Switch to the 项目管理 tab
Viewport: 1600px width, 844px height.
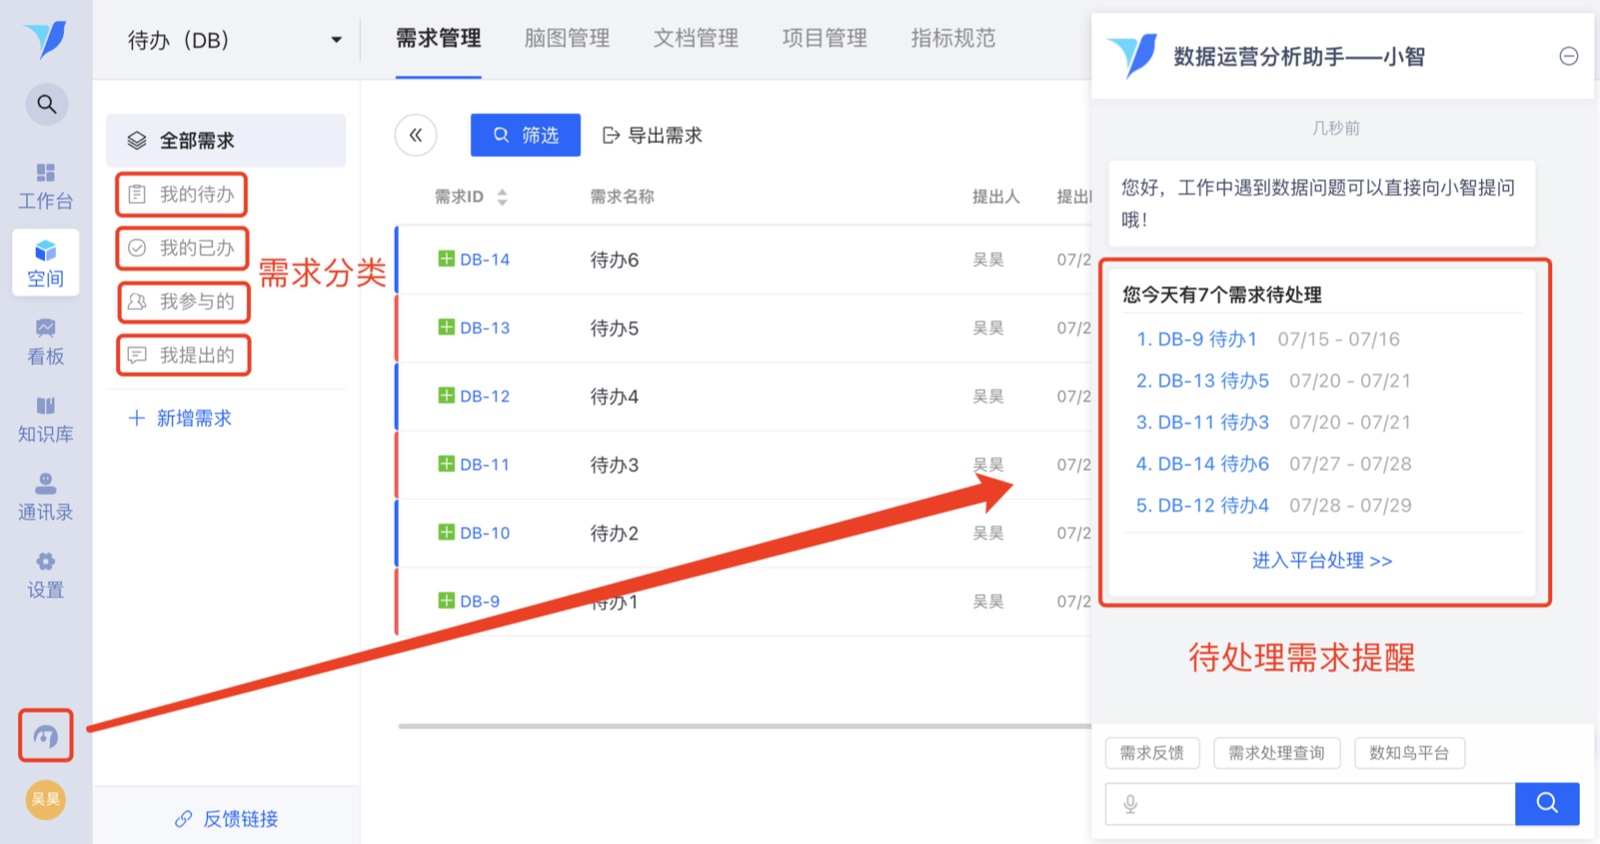point(825,39)
